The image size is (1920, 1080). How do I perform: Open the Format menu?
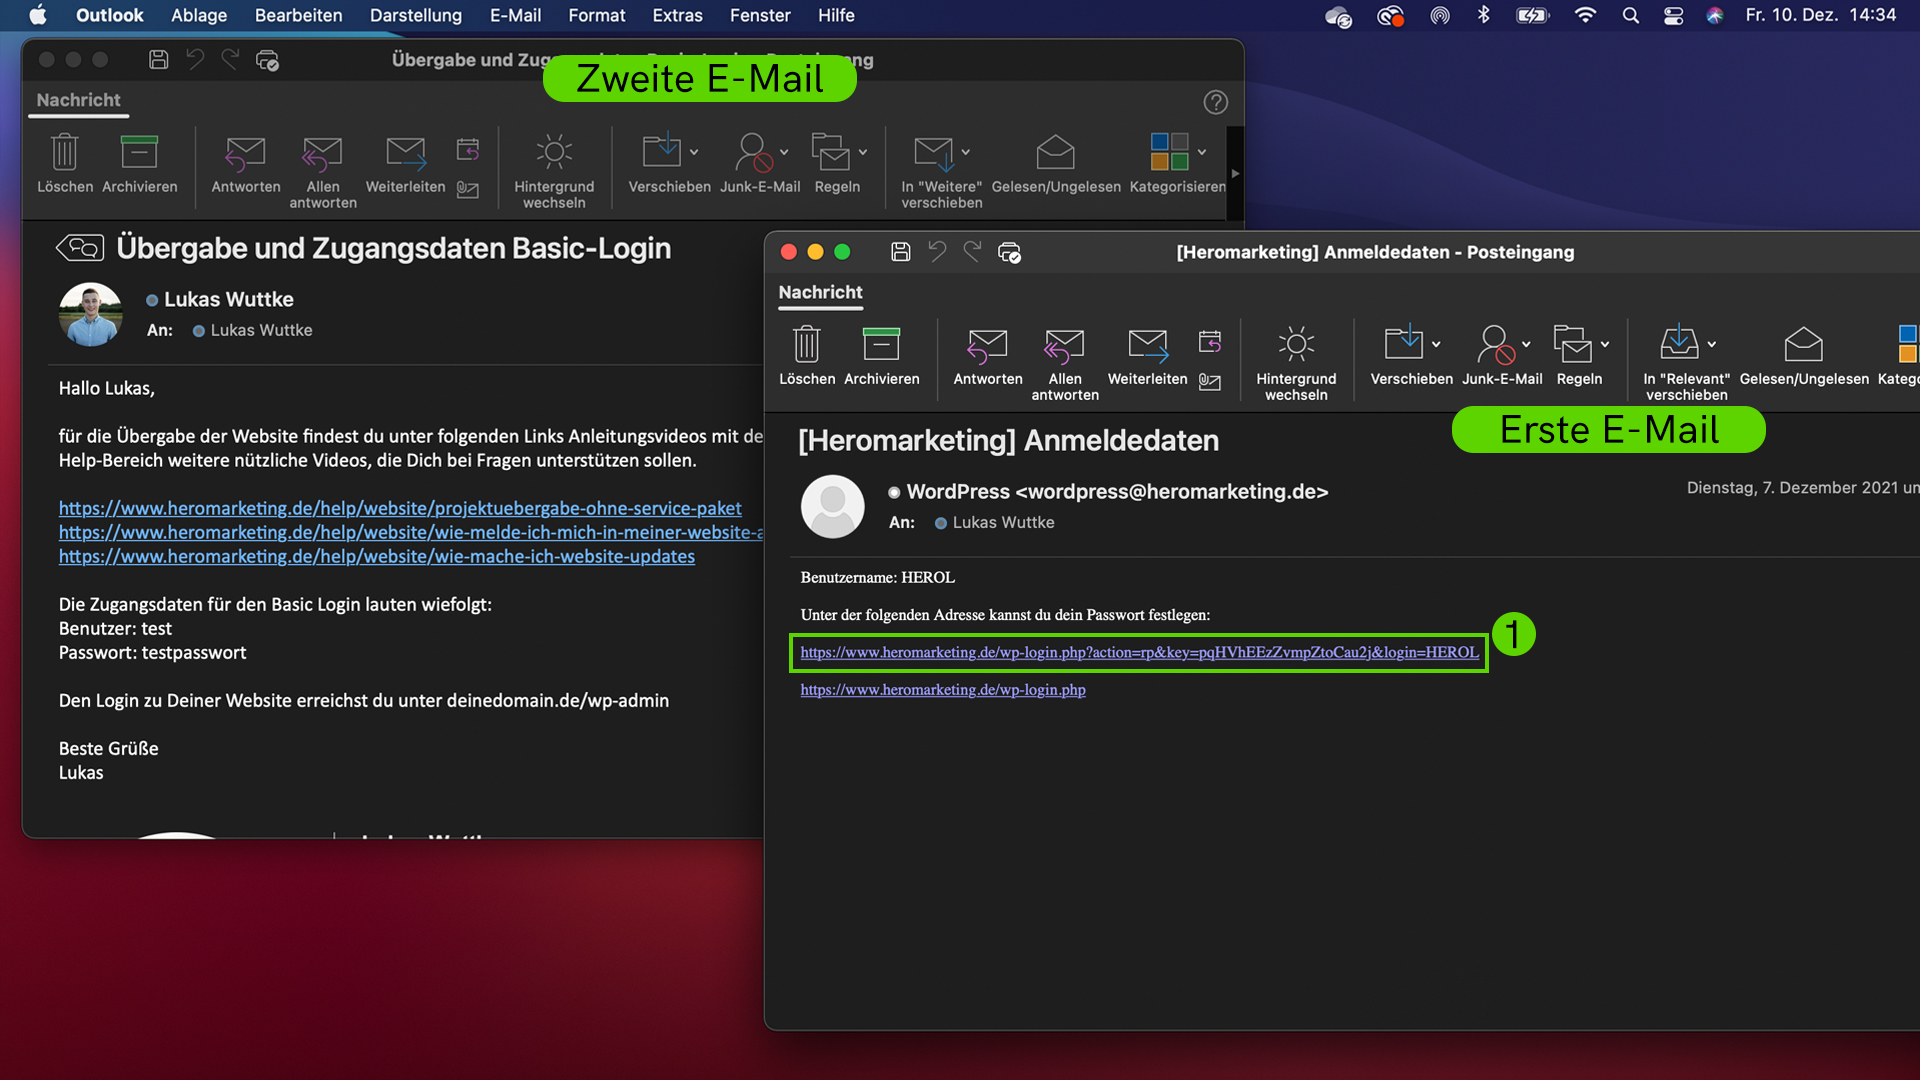click(597, 15)
